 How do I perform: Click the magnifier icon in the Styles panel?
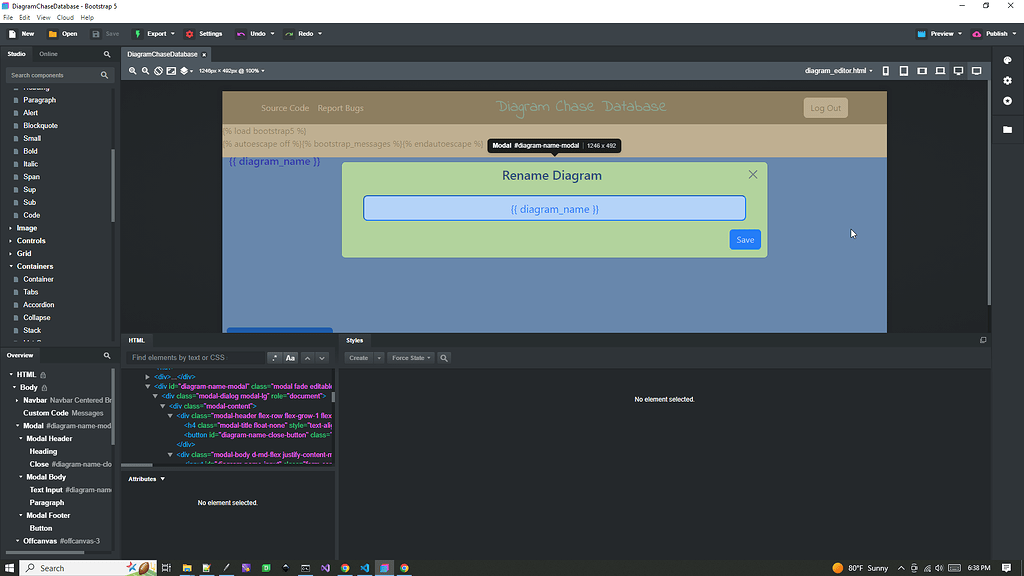[x=444, y=357]
